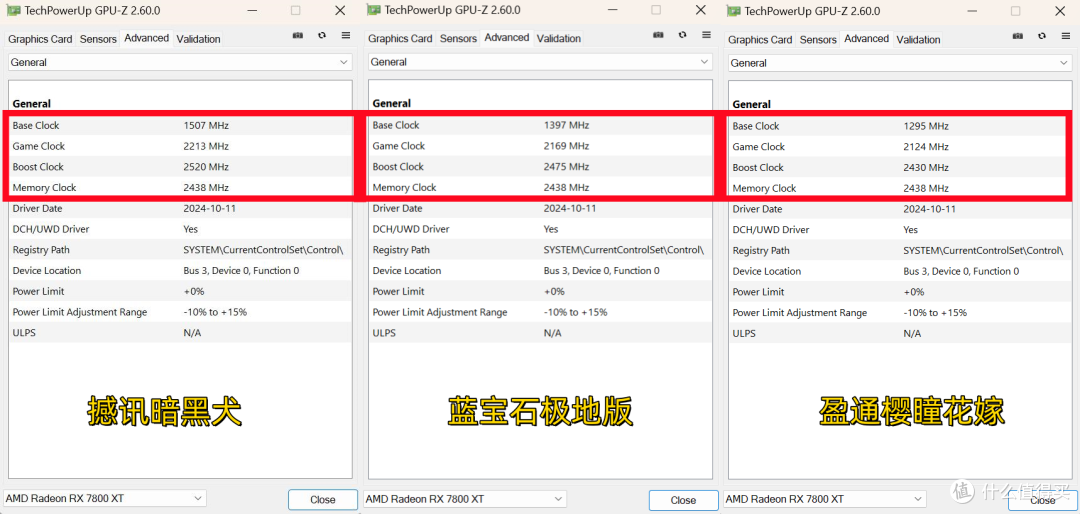Camera screenshot icon in middle GPU-Z window
The image size is (1080, 514).
point(658,35)
